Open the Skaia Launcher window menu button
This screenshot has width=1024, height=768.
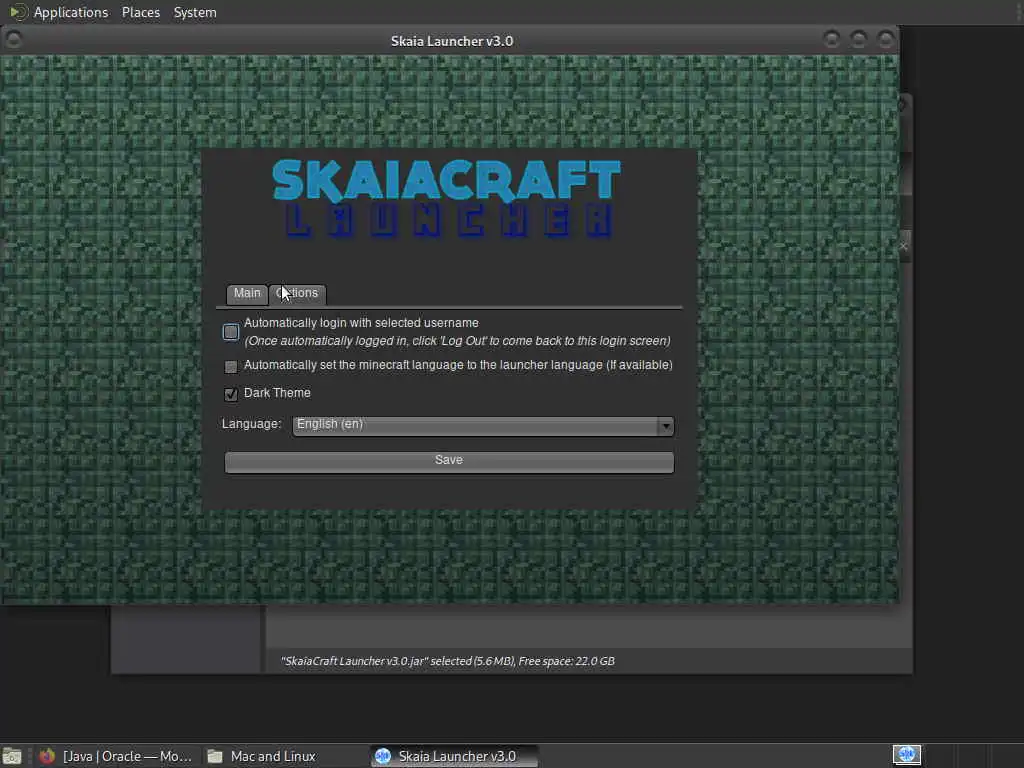pos(13,40)
